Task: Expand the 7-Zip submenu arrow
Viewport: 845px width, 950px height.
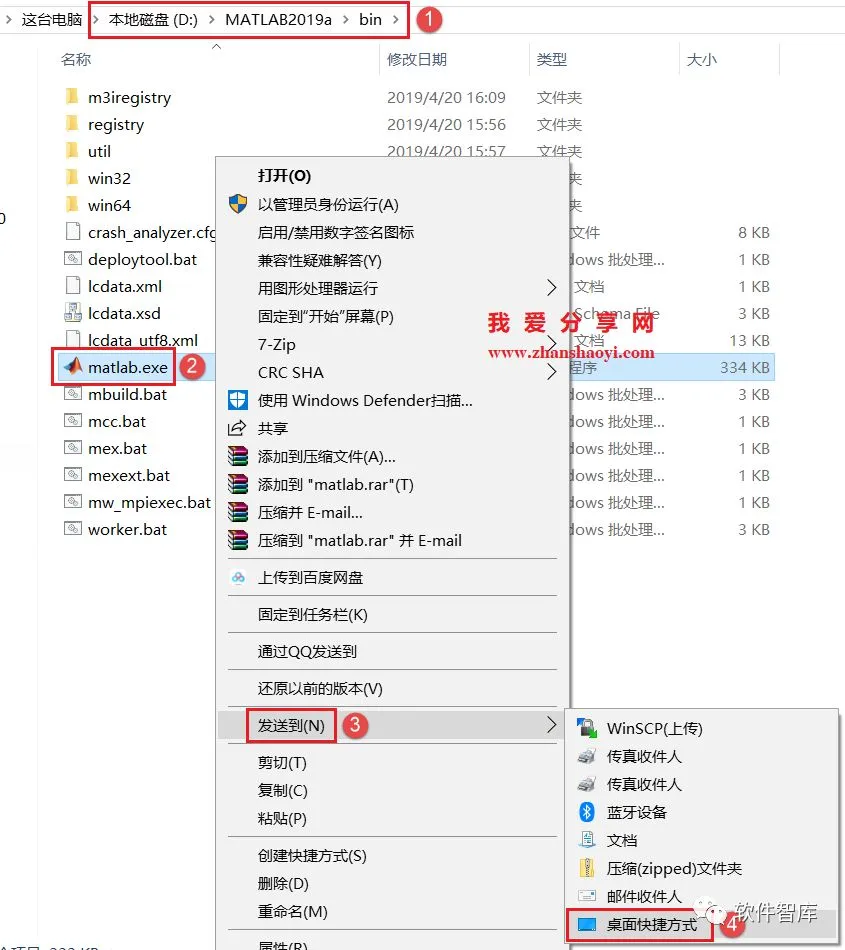Action: click(551, 344)
